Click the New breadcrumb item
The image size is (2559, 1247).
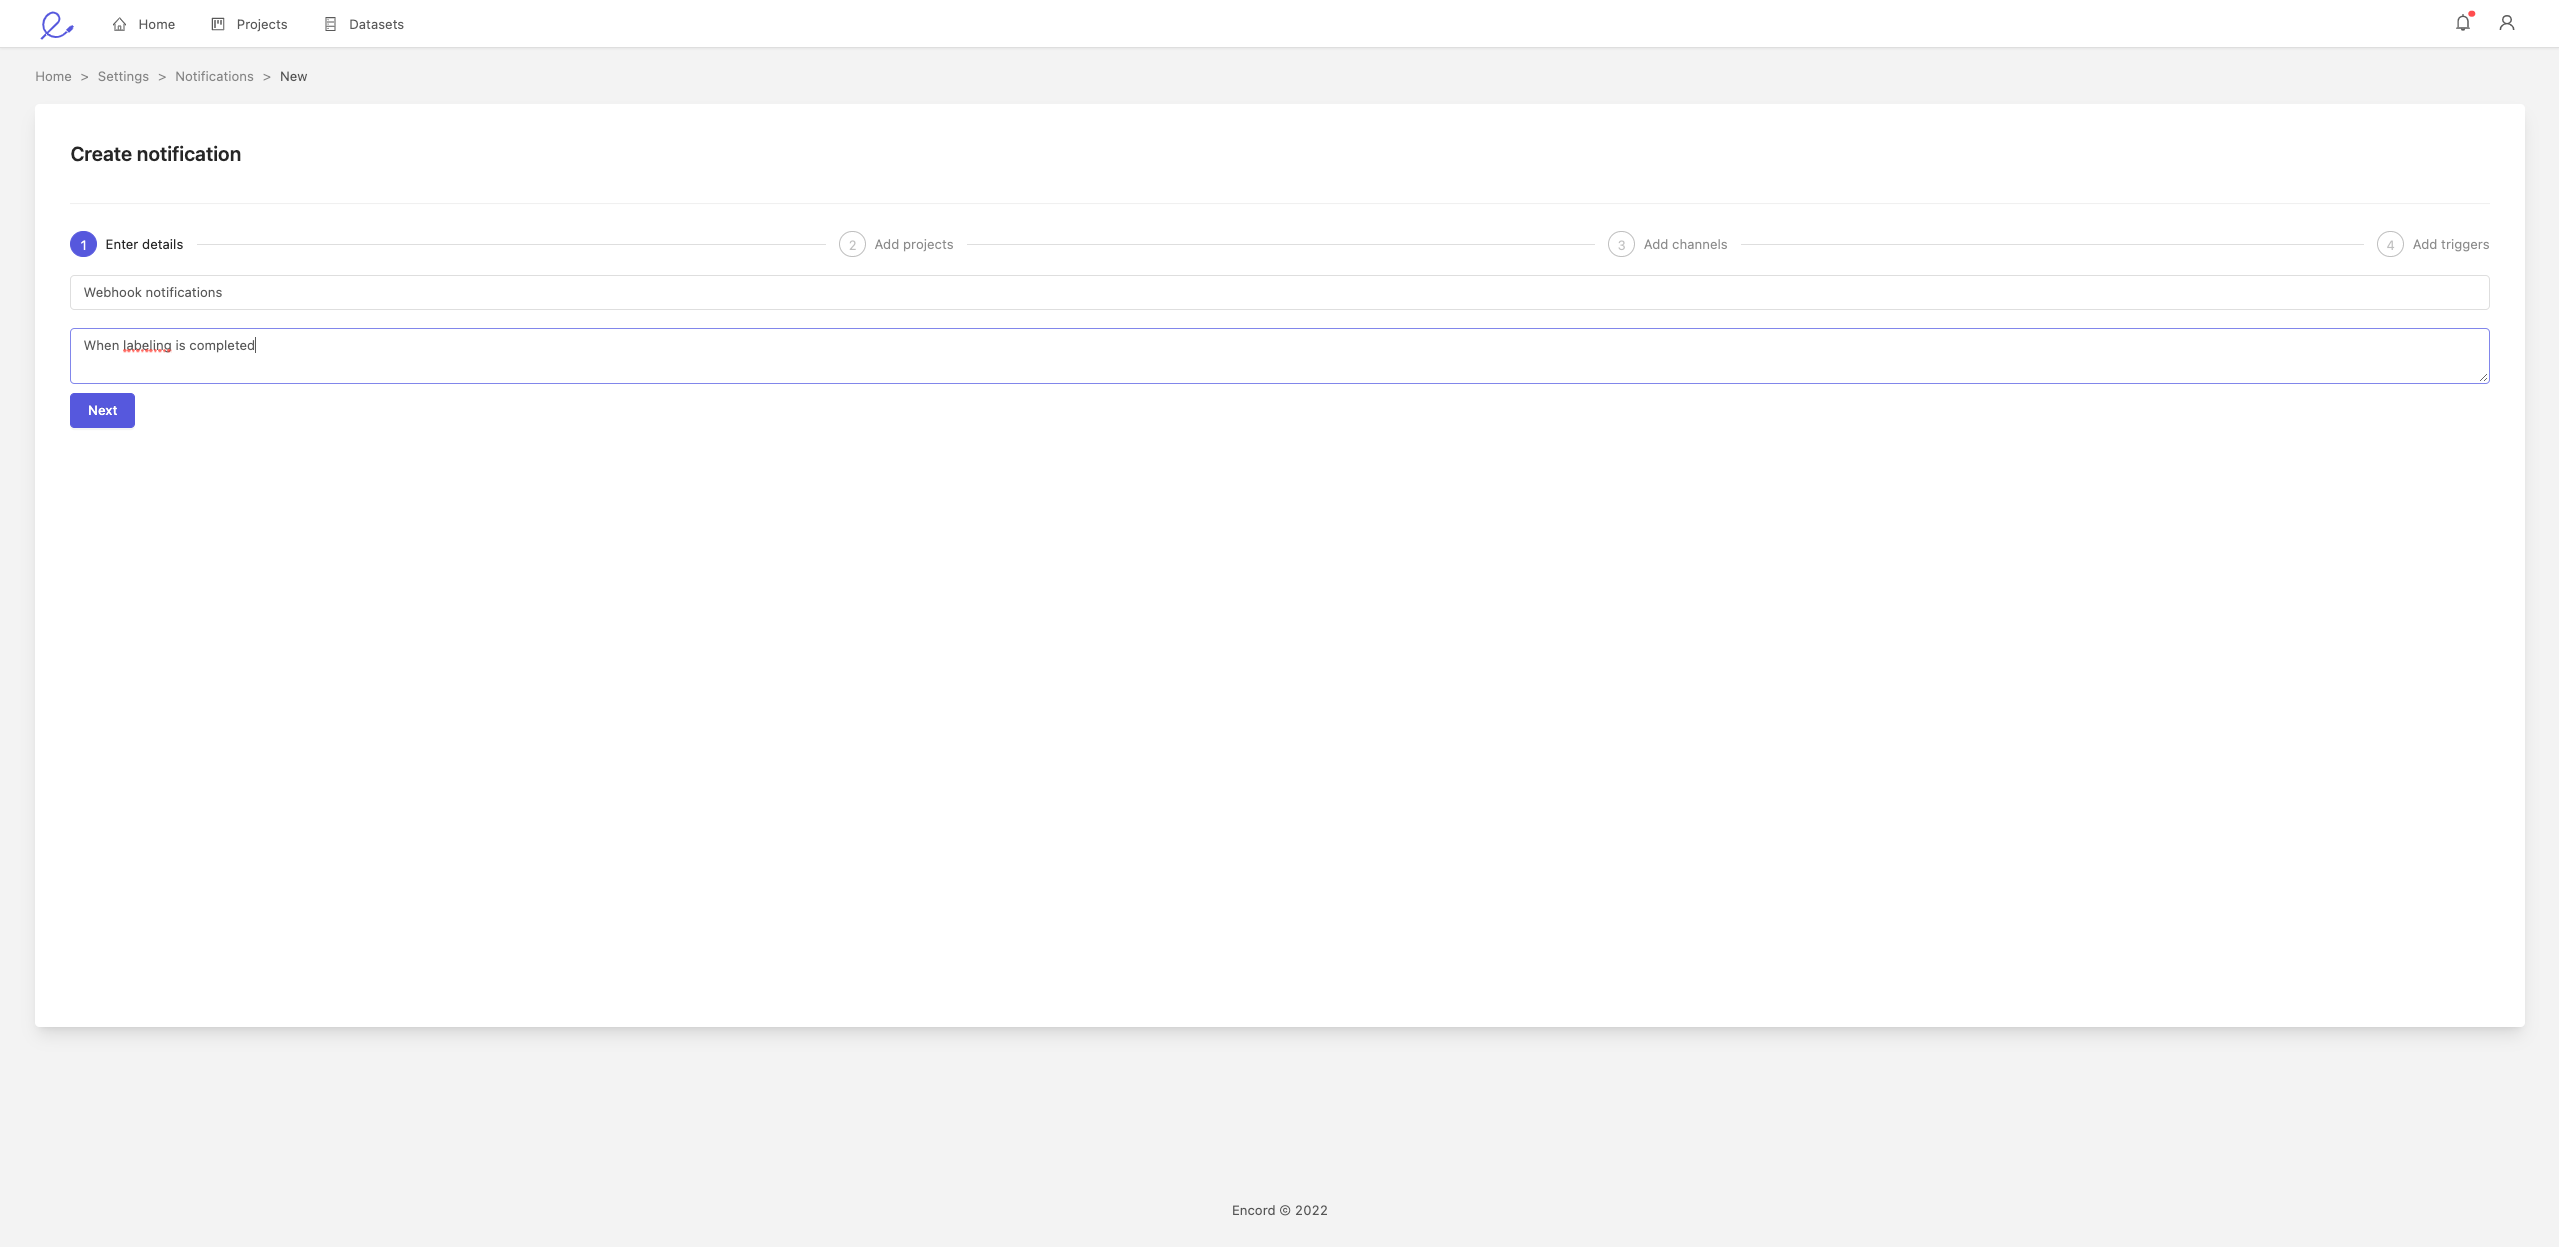tap(293, 77)
